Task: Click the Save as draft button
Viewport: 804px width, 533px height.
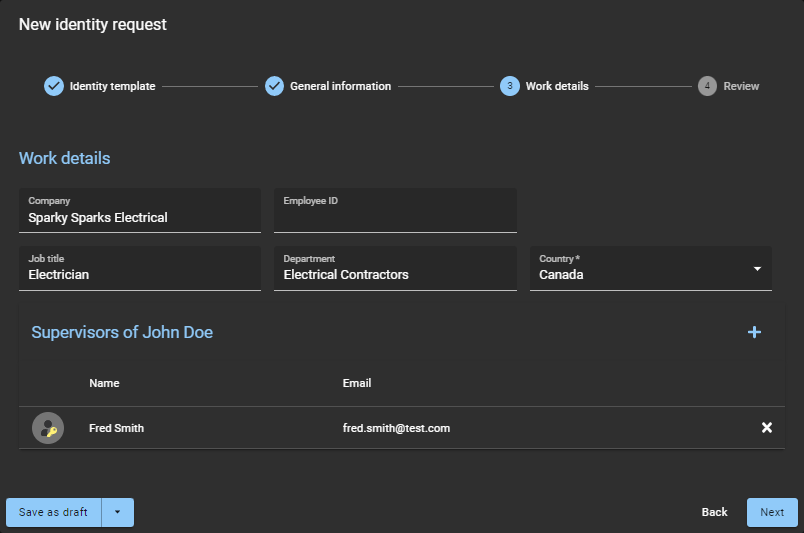Action: click(x=53, y=512)
